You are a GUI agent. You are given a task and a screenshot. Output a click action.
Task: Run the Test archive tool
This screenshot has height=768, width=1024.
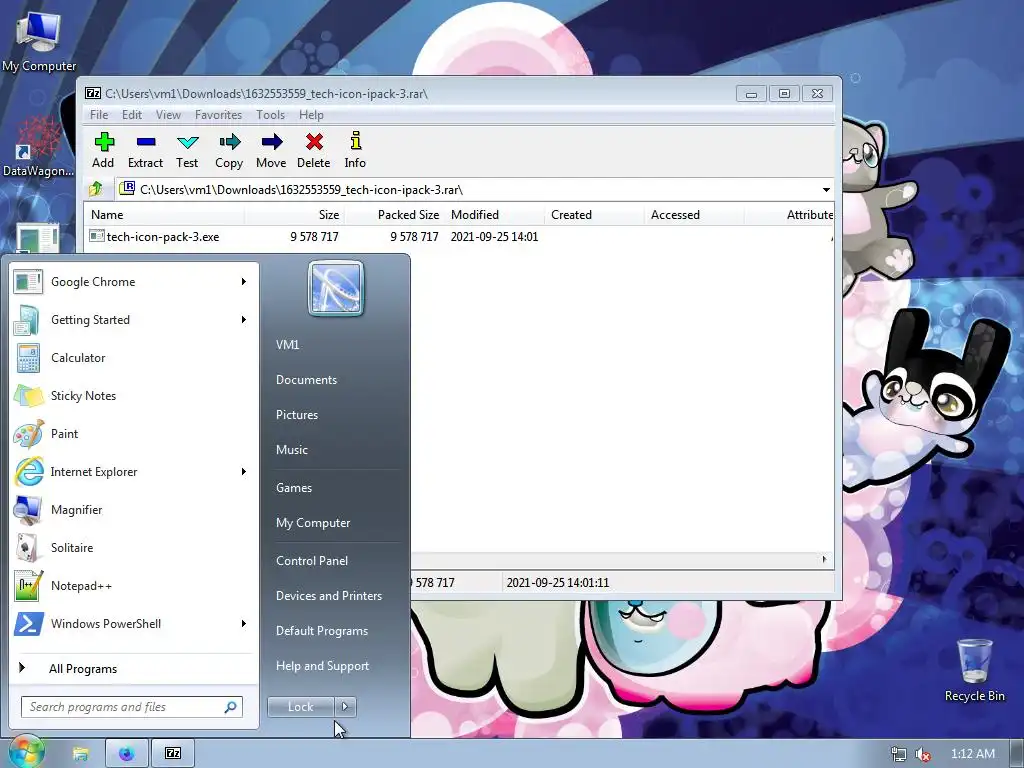click(x=187, y=151)
